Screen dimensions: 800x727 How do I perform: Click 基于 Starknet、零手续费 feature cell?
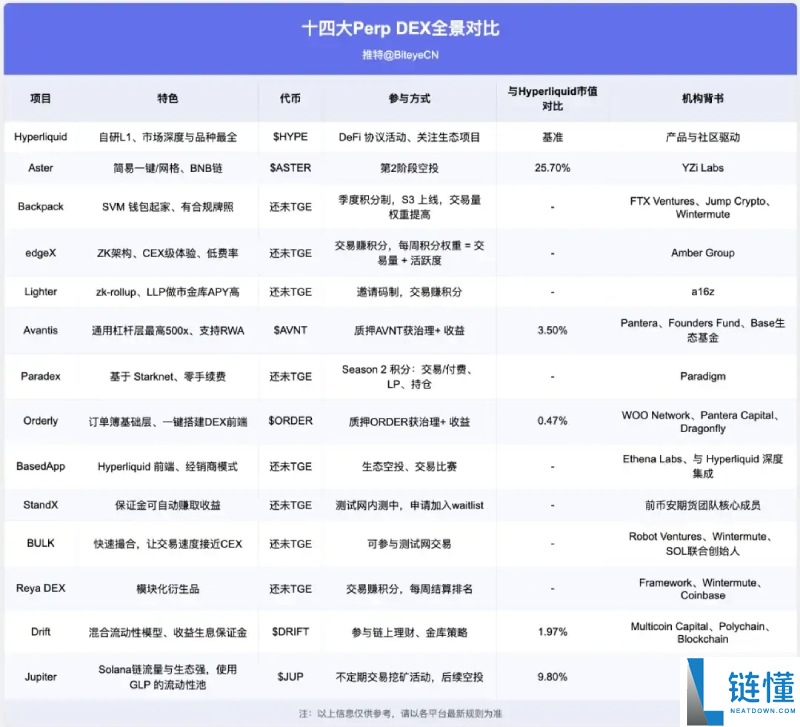coord(167,377)
